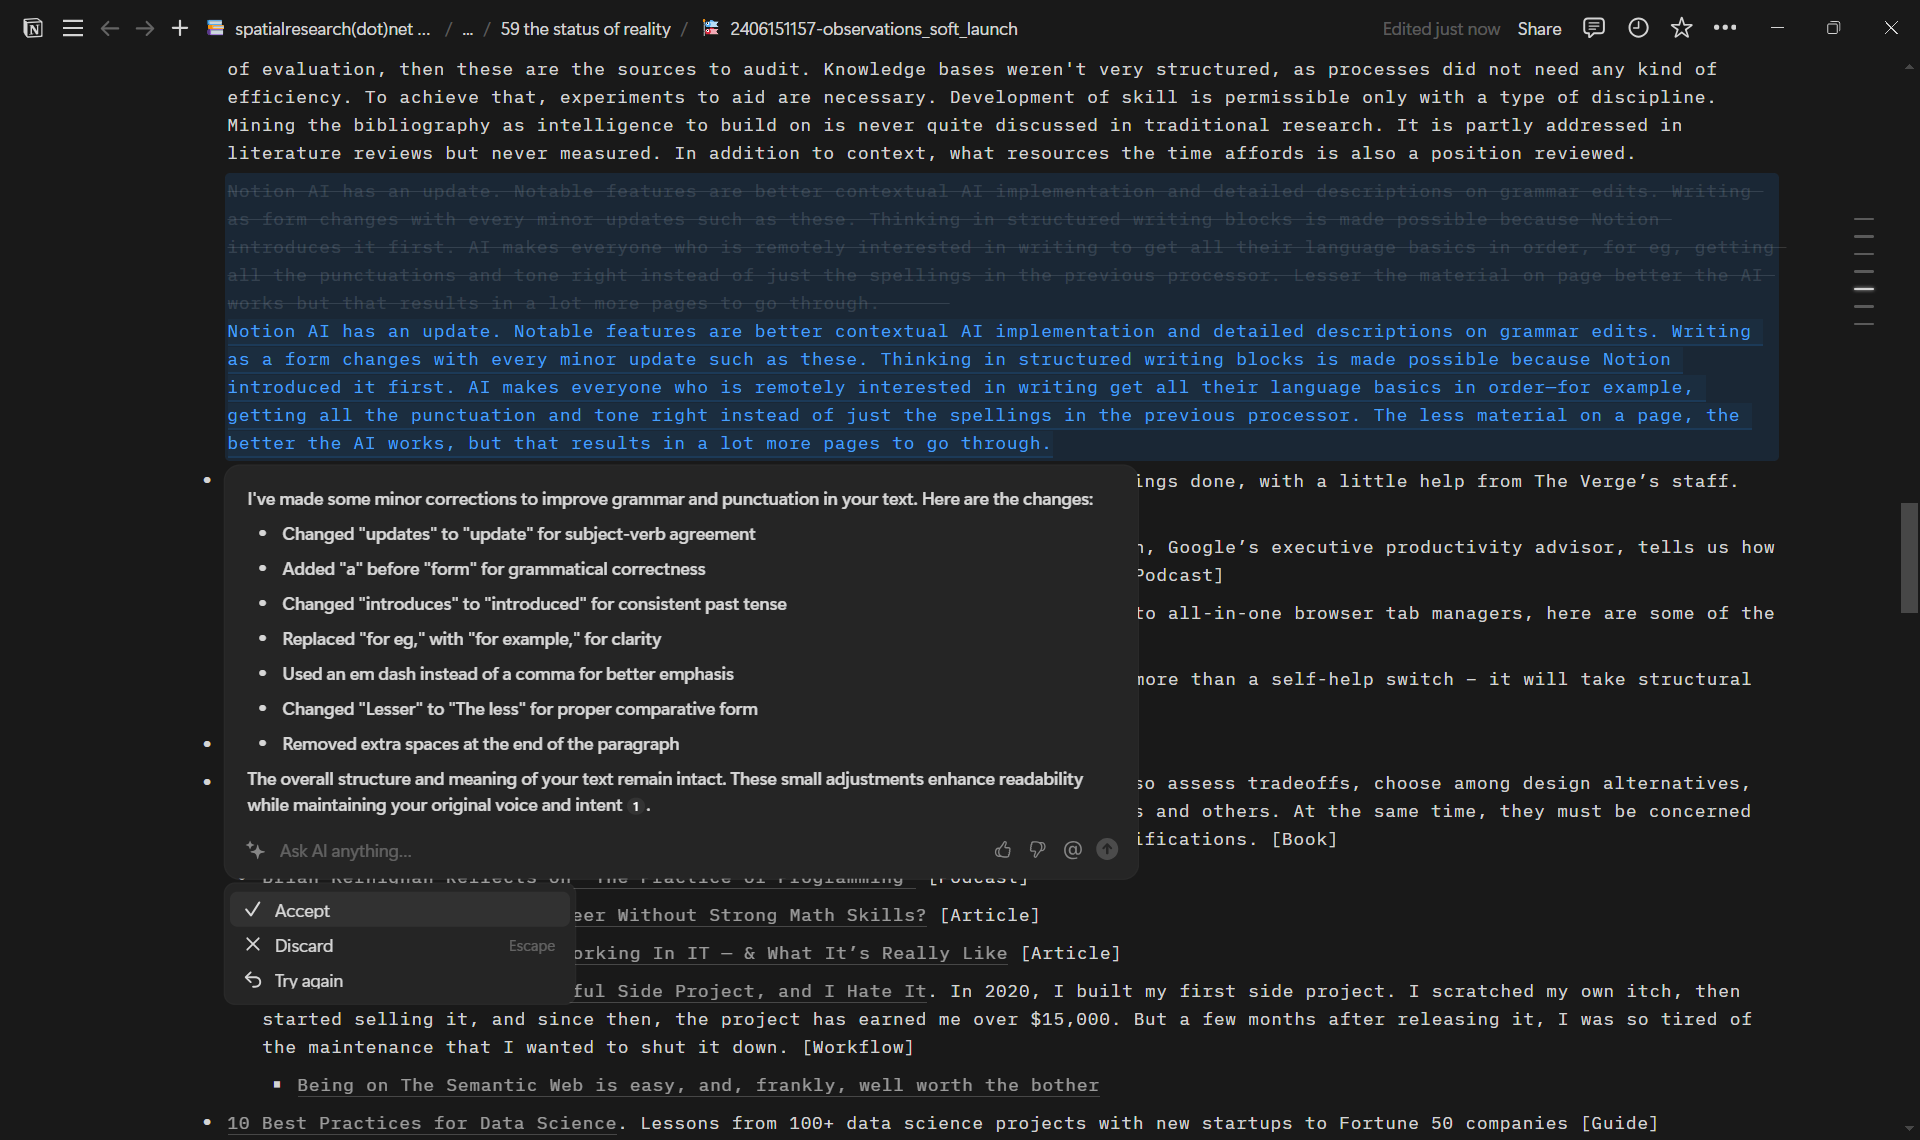Click 'Added "a" before "form"' bullet
Screen dimensions: 1920x1140
493,569
